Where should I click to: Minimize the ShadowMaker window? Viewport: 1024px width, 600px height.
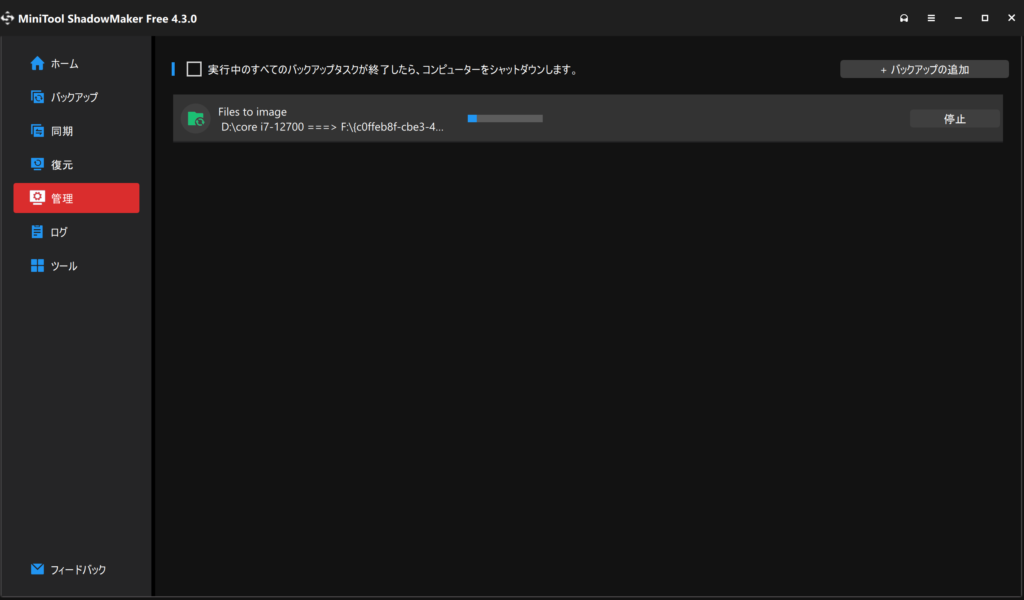point(958,18)
